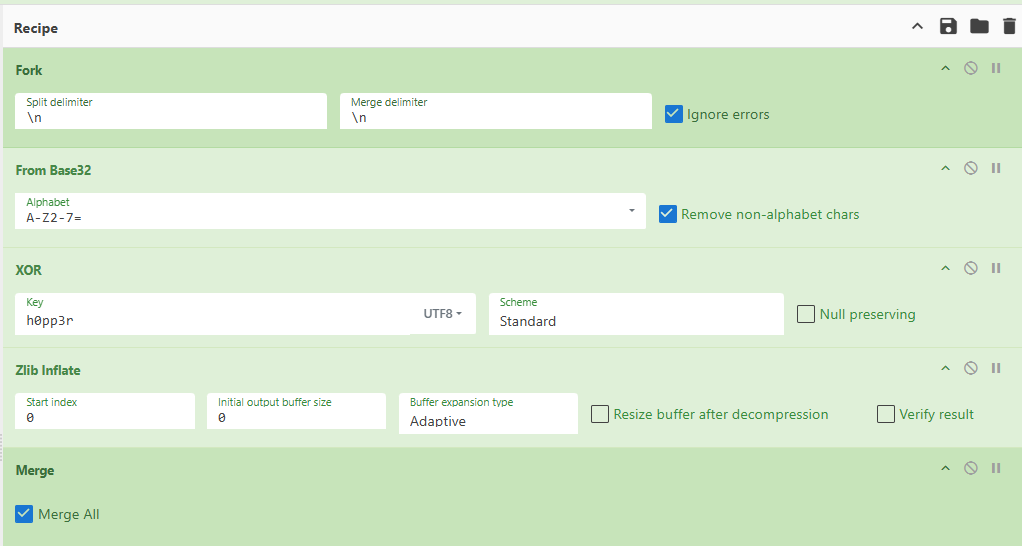The image size is (1022, 546).
Task: Open the XOR Scheme dropdown
Action: point(635,314)
